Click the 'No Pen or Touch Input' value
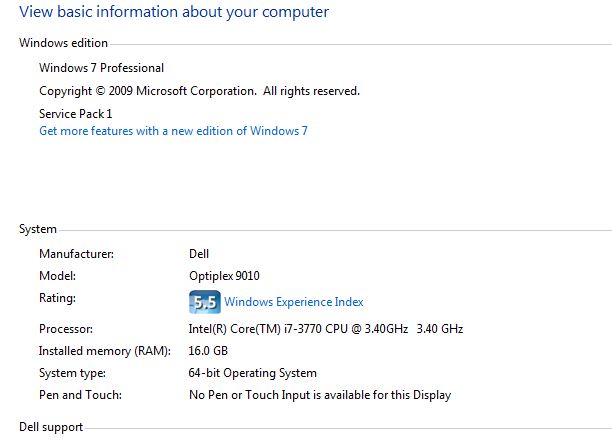The height and width of the screenshot is (440, 612). 320,395
